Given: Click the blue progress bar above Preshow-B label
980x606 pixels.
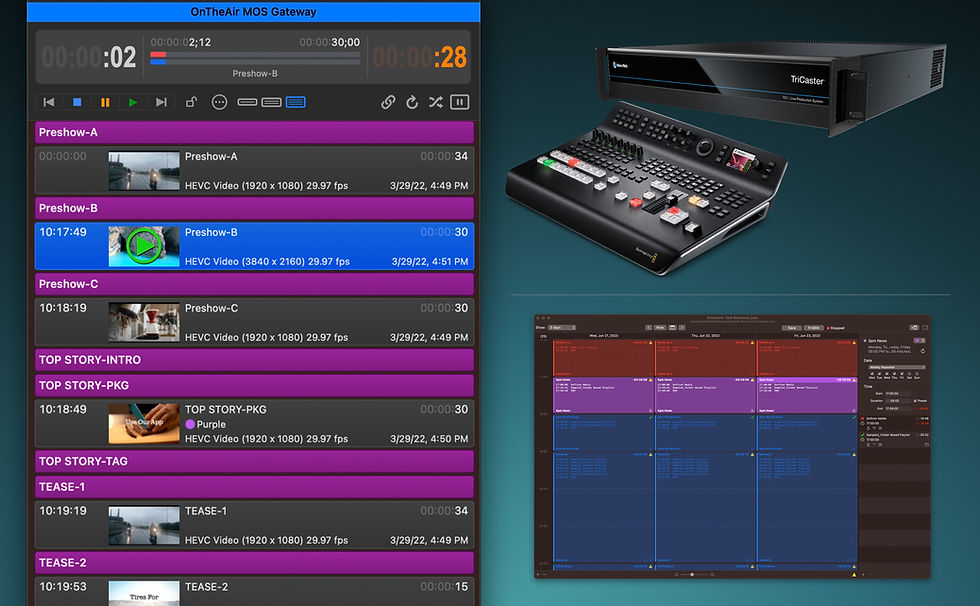Looking at the screenshot, I should tap(158, 61).
